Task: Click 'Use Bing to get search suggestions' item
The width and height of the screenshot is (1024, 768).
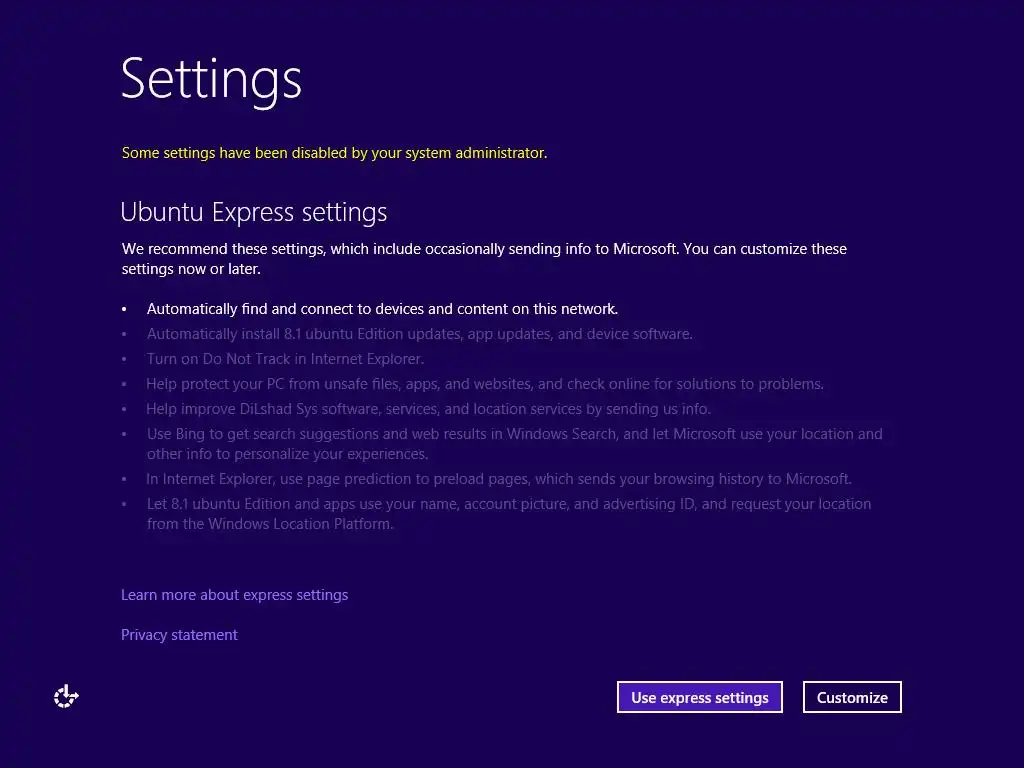Action: point(515,443)
